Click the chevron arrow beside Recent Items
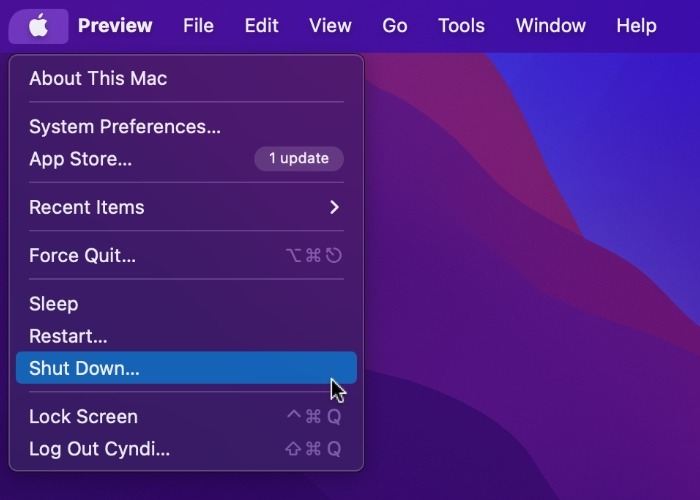This screenshot has width=700, height=500. click(334, 207)
